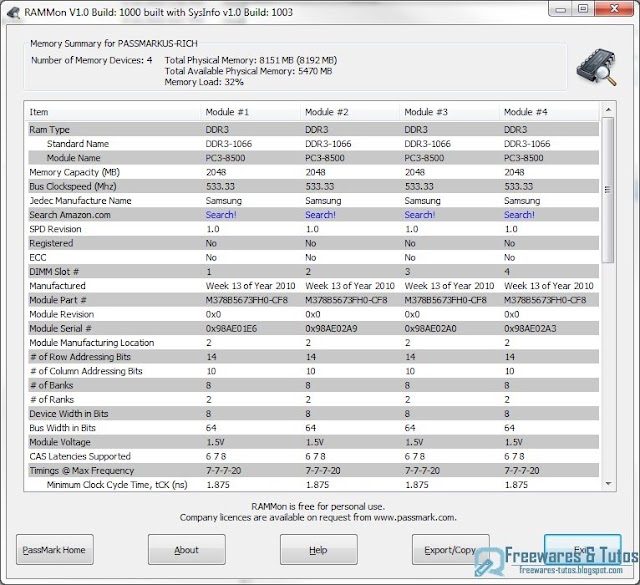Select the Memory Capacity (MB) row

pos(313,172)
